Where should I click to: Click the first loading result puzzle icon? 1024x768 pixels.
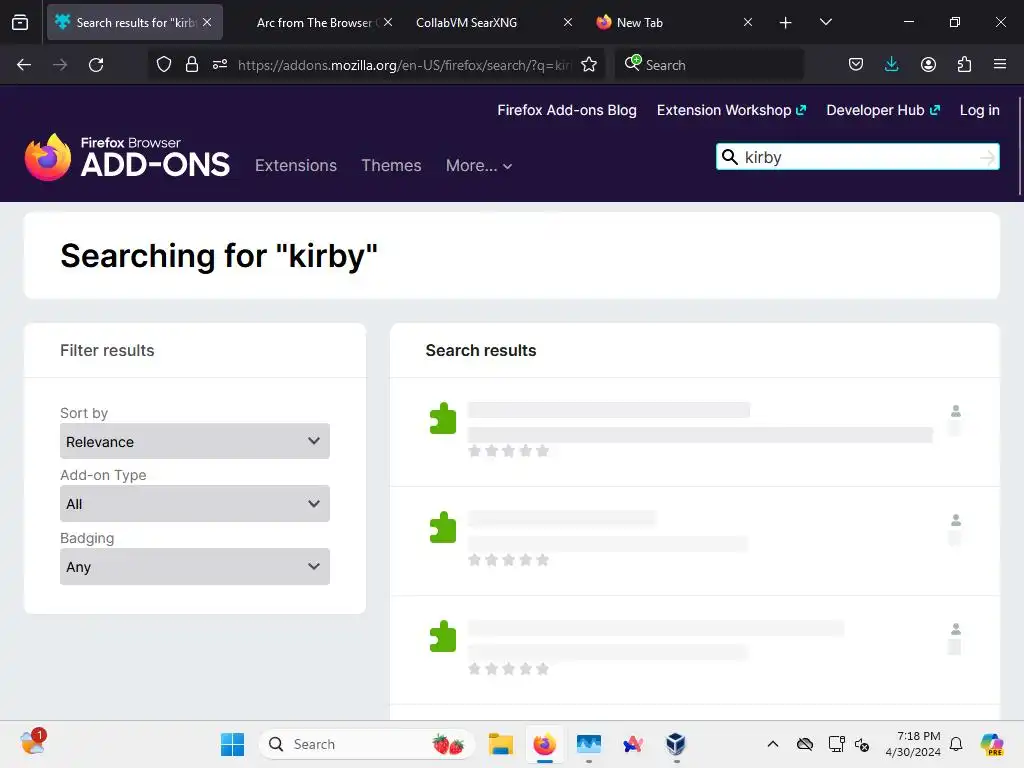pyautogui.click(x=443, y=418)
